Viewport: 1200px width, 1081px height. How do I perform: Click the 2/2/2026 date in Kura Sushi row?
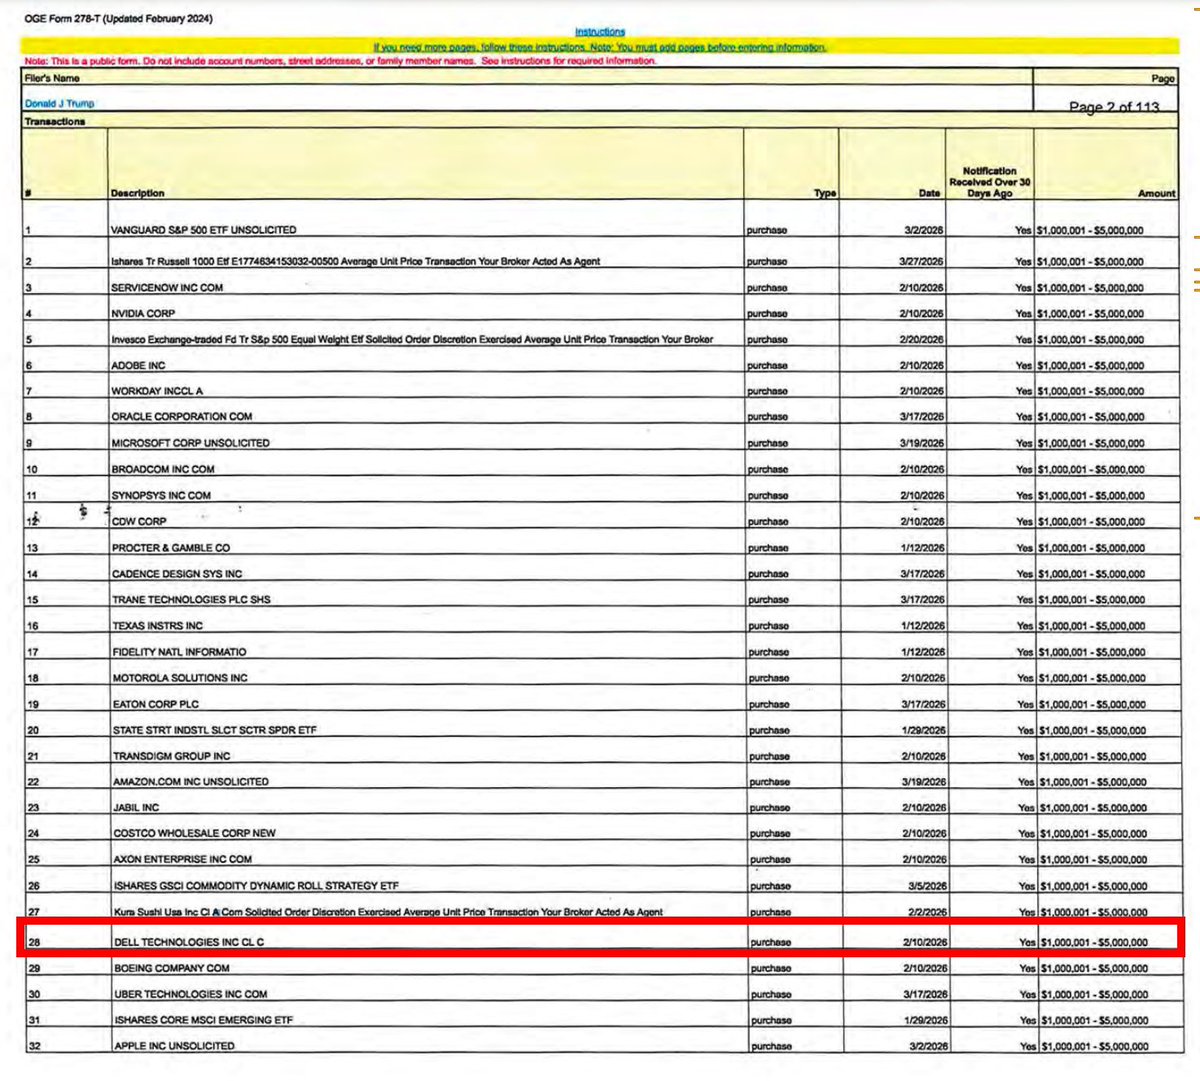(x=927, y=912)
